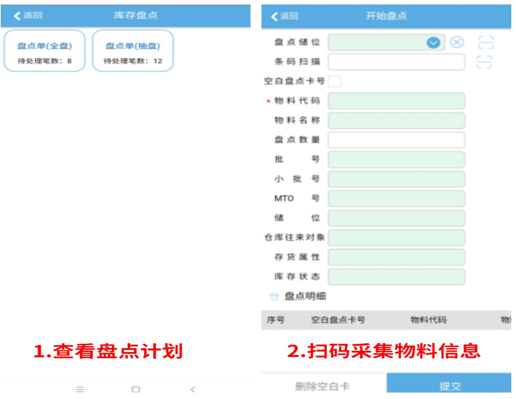
Task: Focus the 条码扫描 input field
Action: pyautogui.click(x=396, y=62)
